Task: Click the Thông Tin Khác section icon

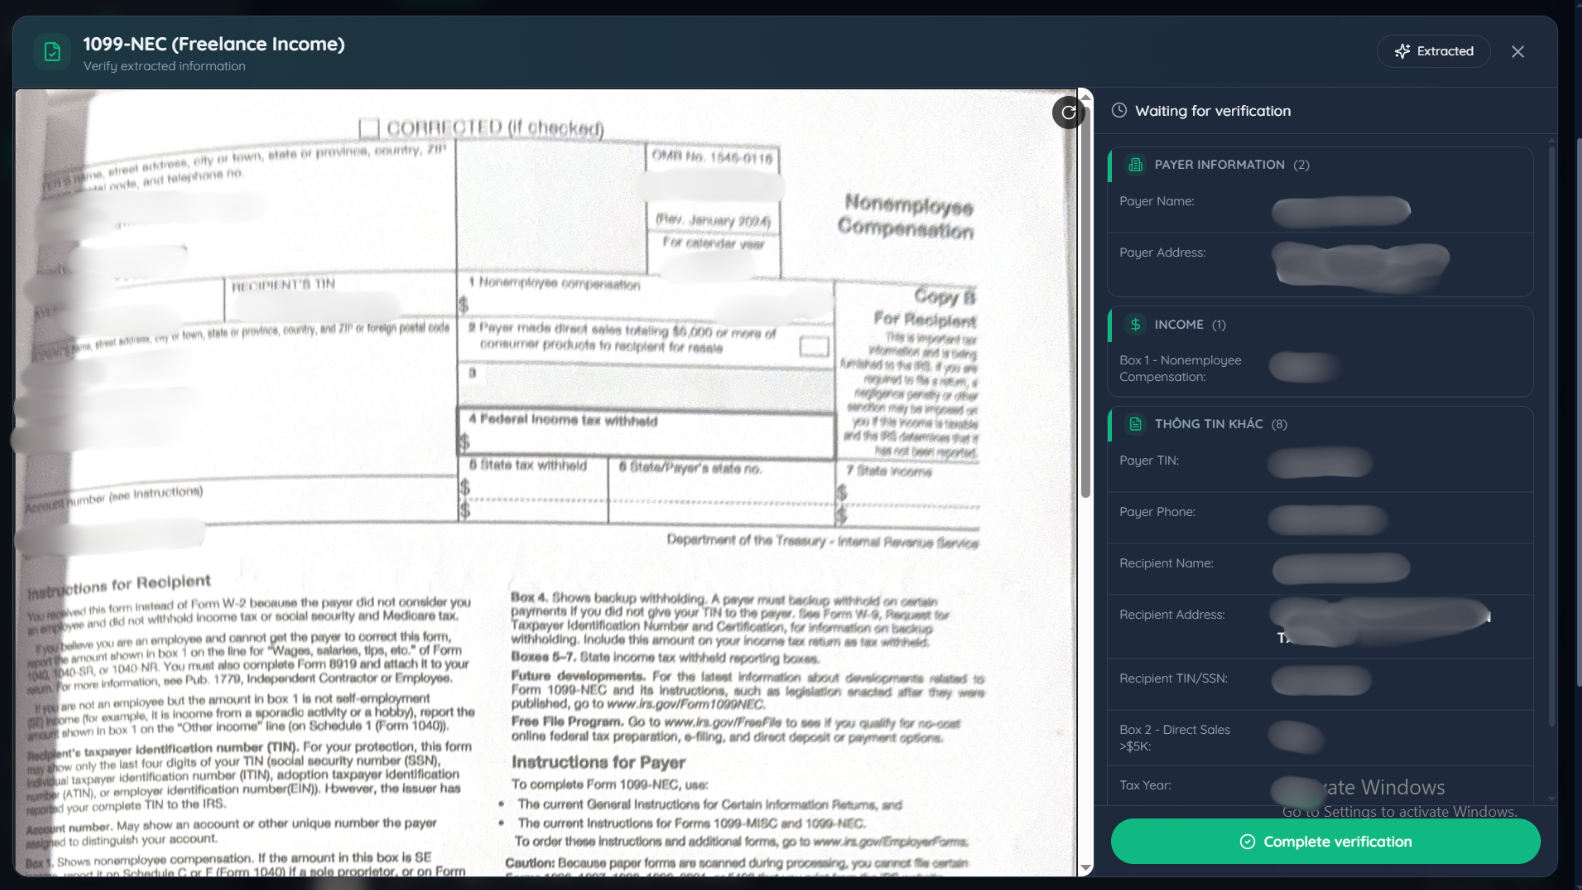Action: [x=1135, y=424]
